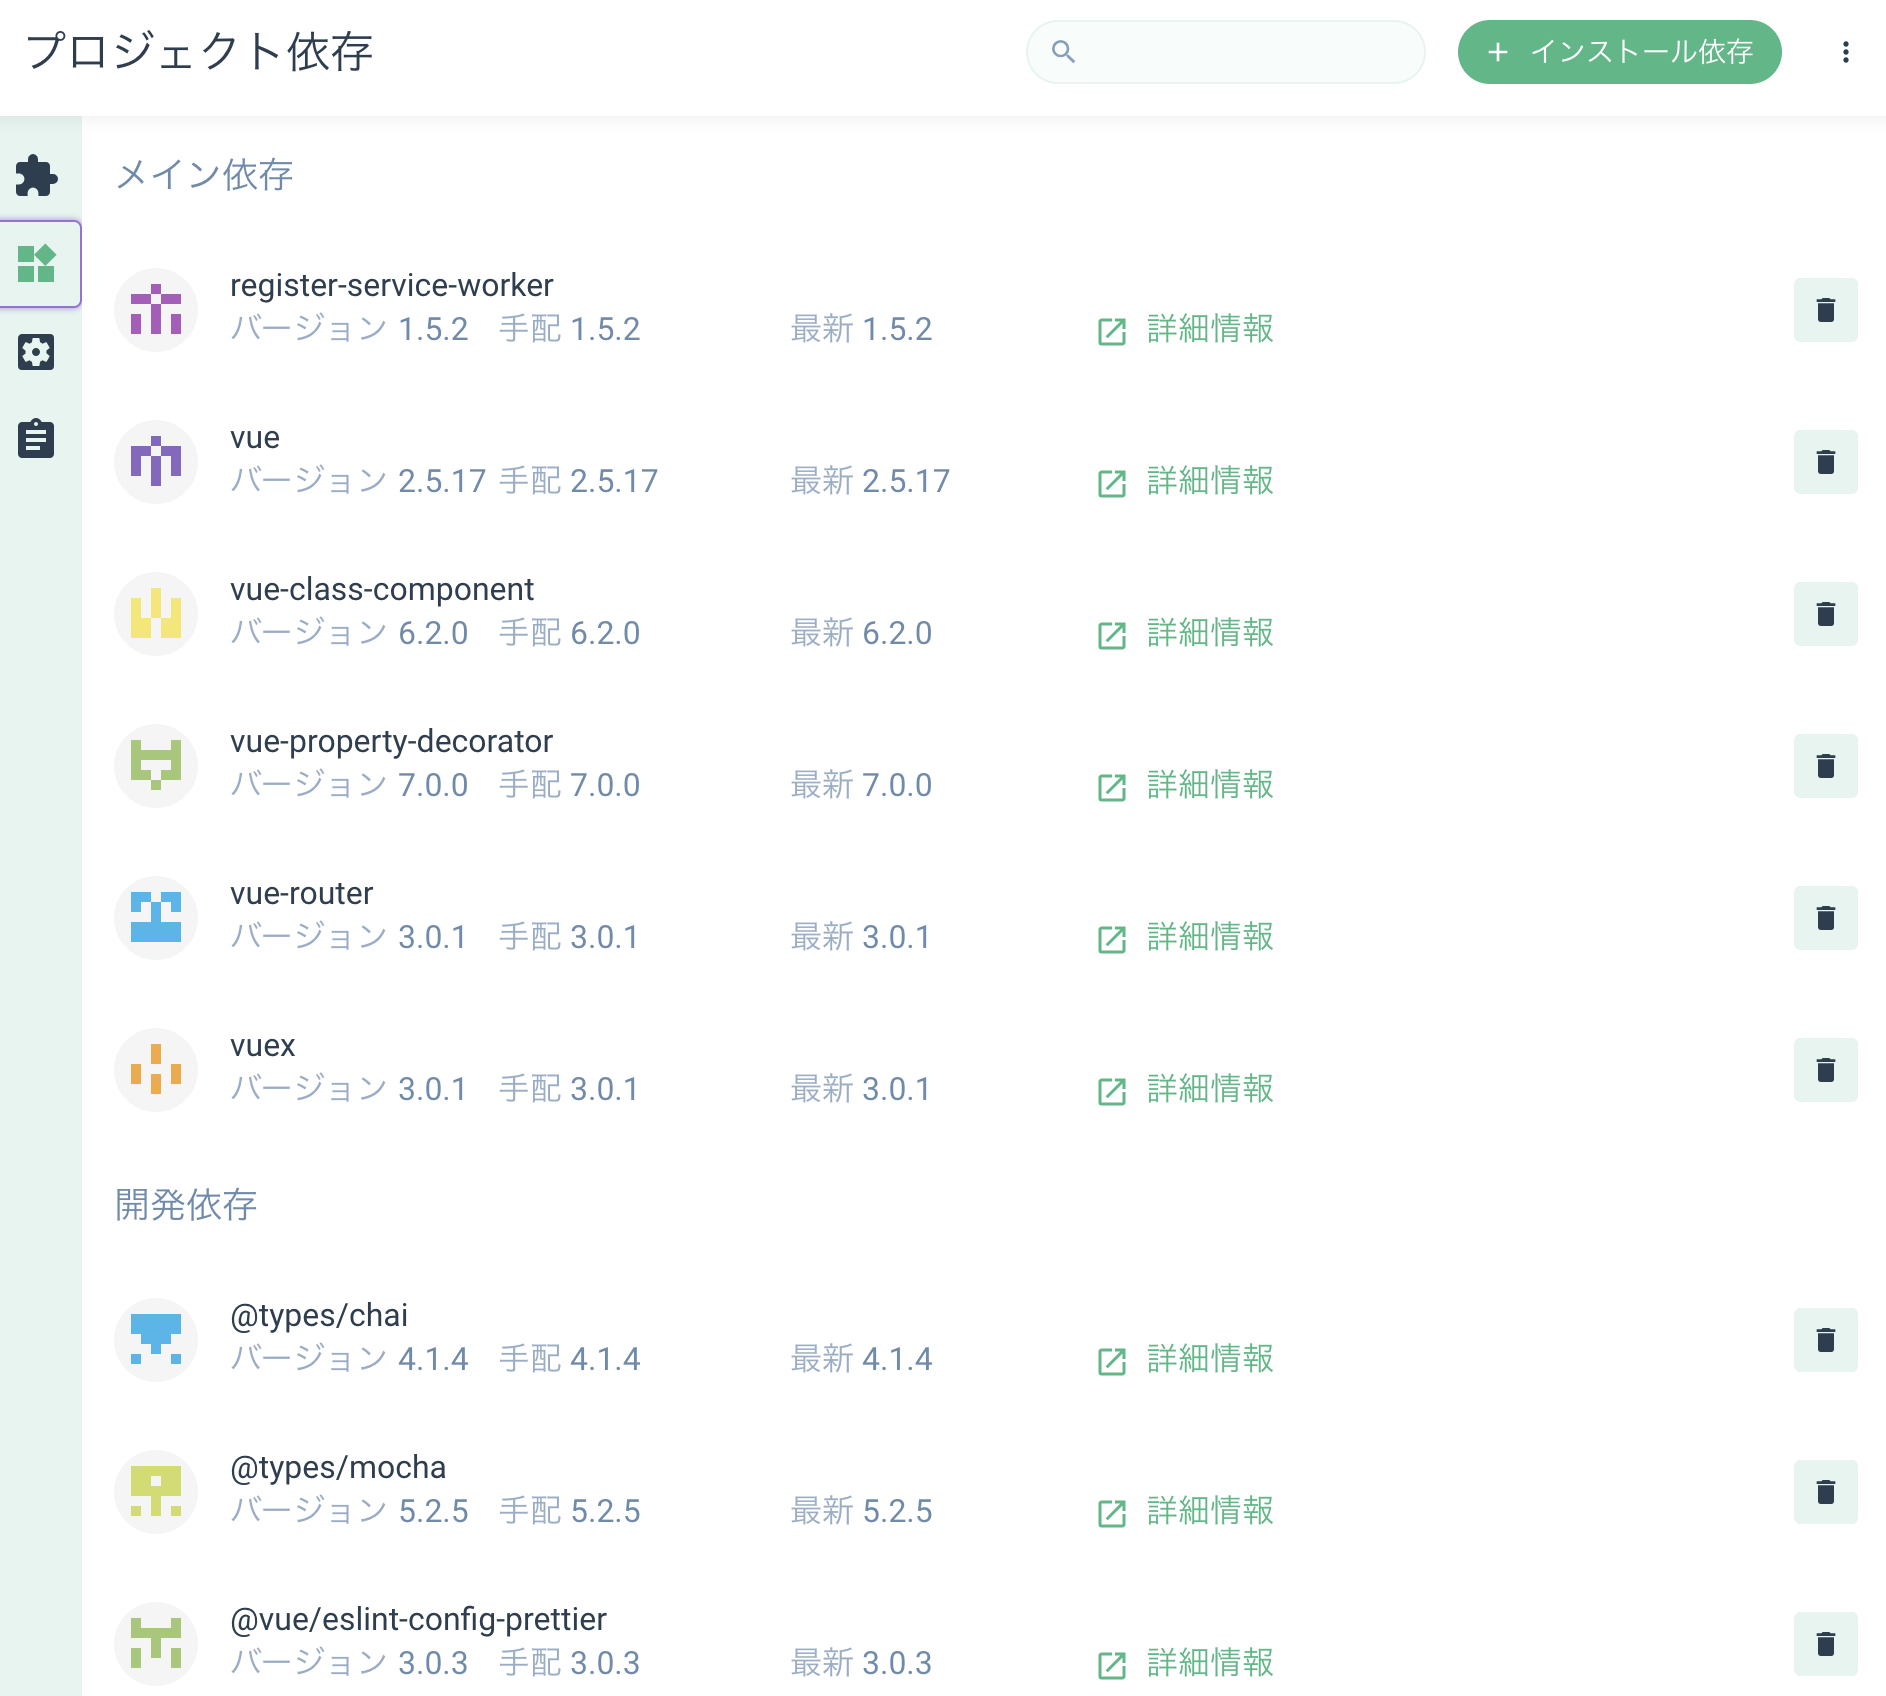Open 詳細情報 link for vue-router
1886x1696 pixels.
click(1185, 937)
